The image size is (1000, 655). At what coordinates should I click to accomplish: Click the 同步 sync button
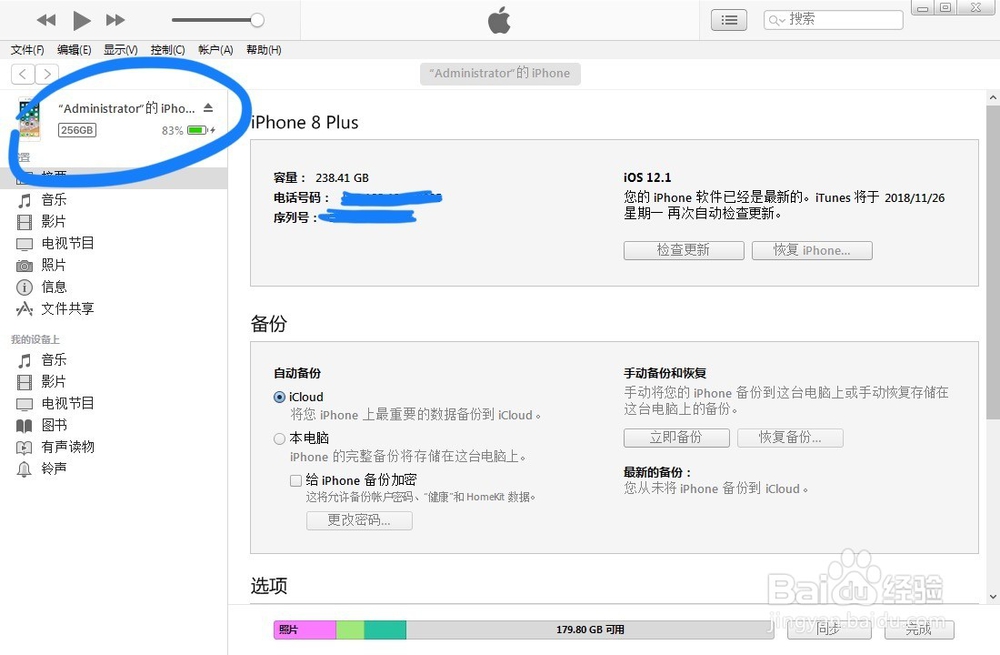829,629
